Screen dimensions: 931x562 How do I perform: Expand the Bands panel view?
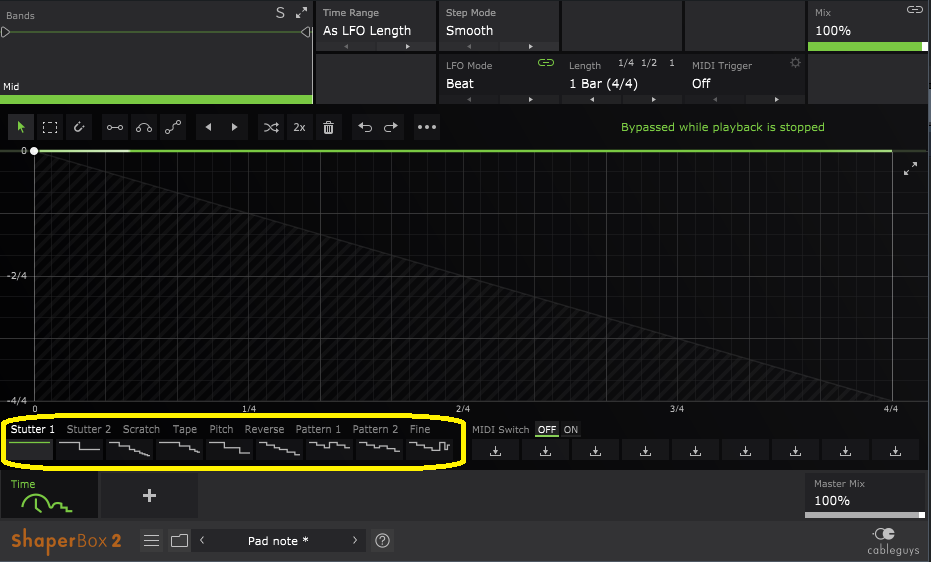click(x=302, y=12)
